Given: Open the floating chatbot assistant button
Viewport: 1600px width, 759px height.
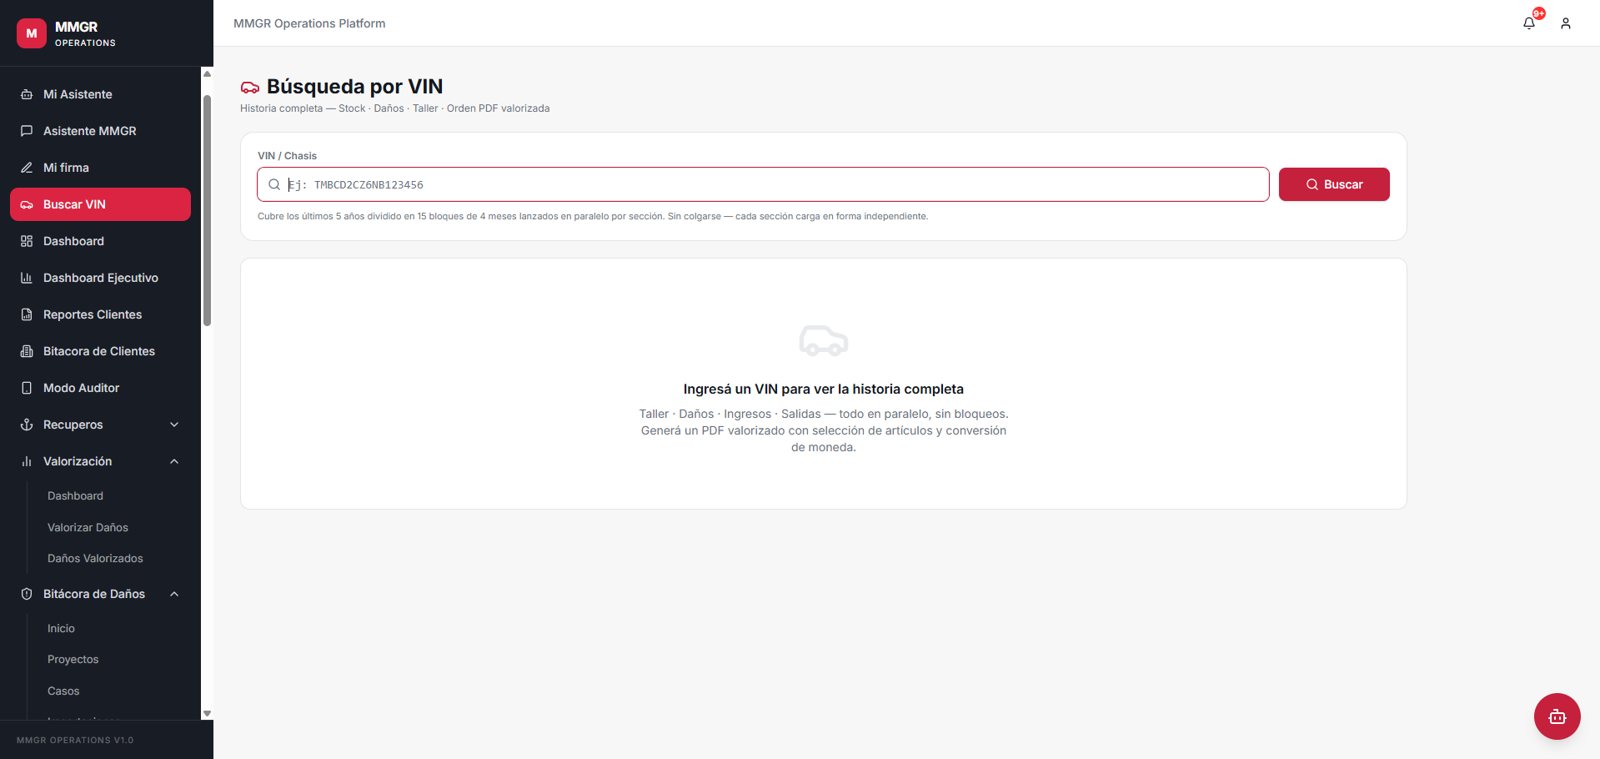Looking at the screenshot, I should pyautogui.click(x=1557, y=716).
